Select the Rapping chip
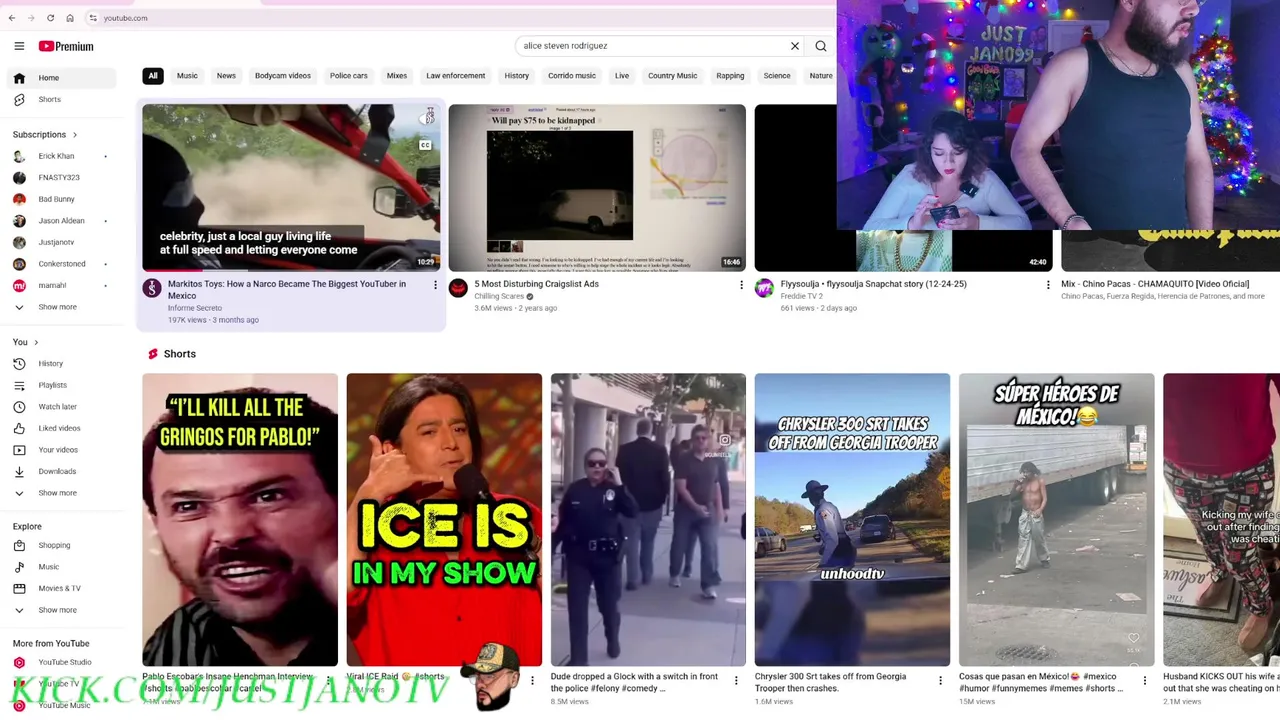The image size is (1280, 720). pos(730,76)
